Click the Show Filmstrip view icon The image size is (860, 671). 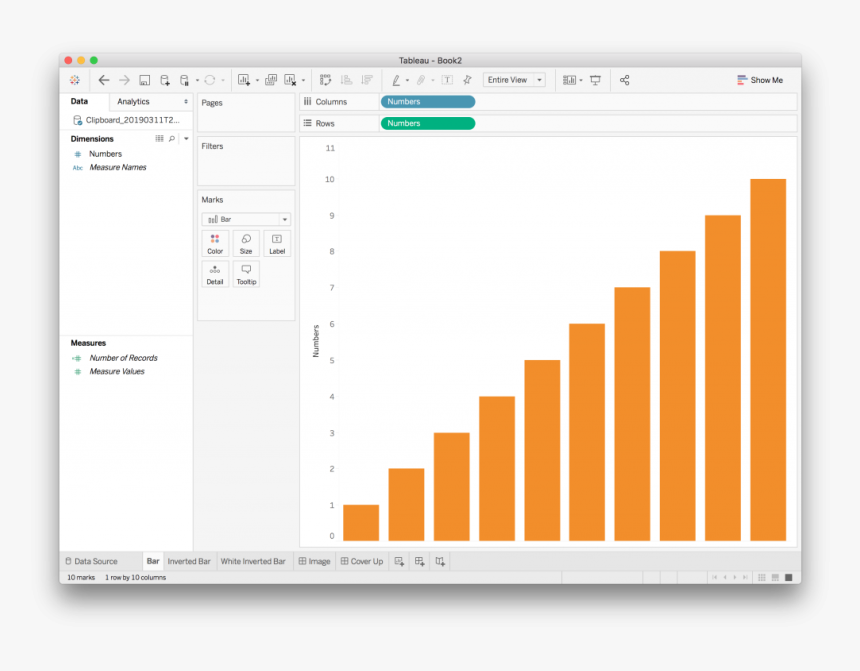(775, 577)
